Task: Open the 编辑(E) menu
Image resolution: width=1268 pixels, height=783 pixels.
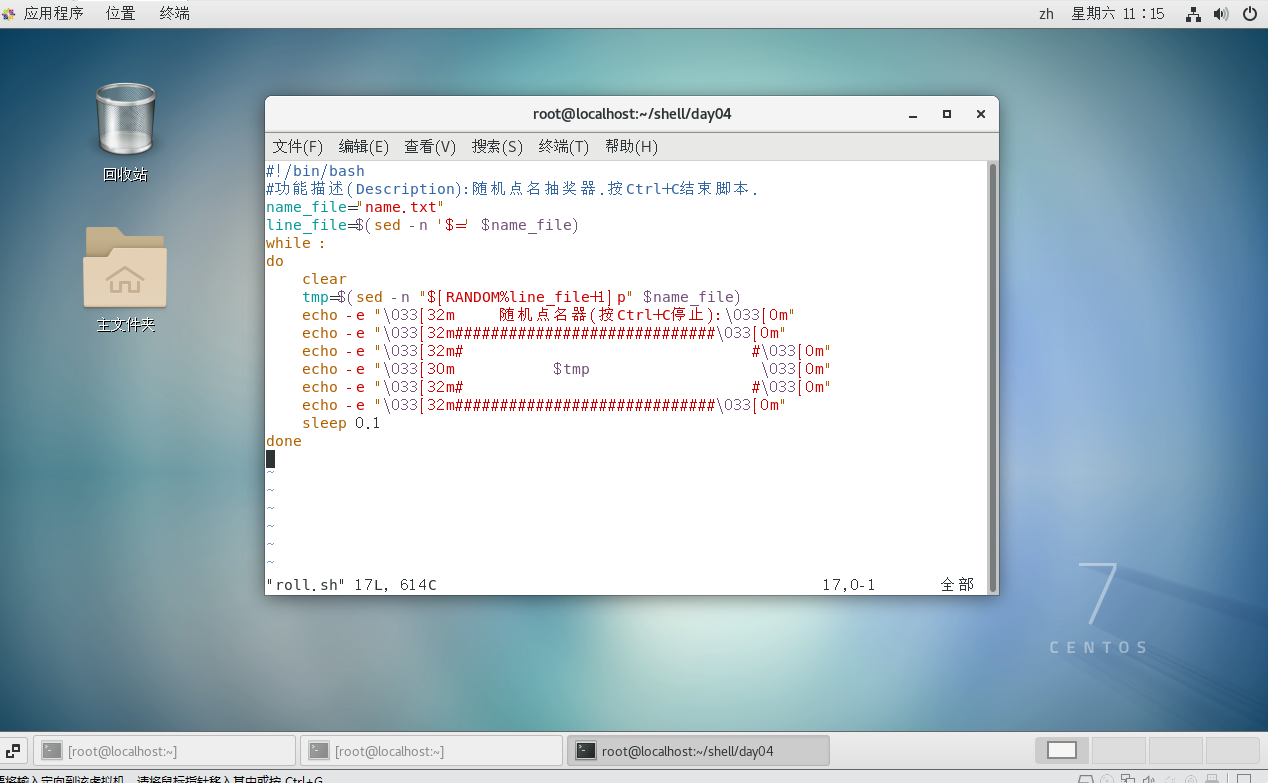Action: click(x=364, y=147)
